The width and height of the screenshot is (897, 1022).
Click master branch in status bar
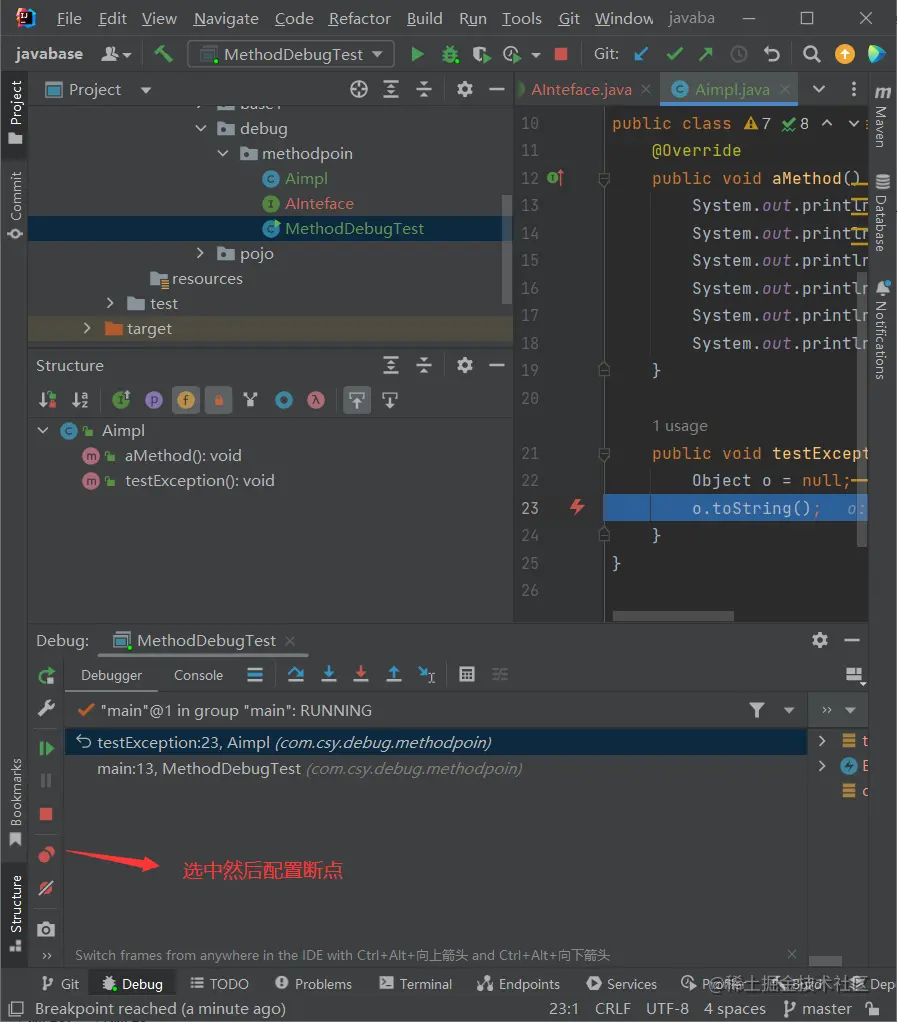tap(817, 1008)
